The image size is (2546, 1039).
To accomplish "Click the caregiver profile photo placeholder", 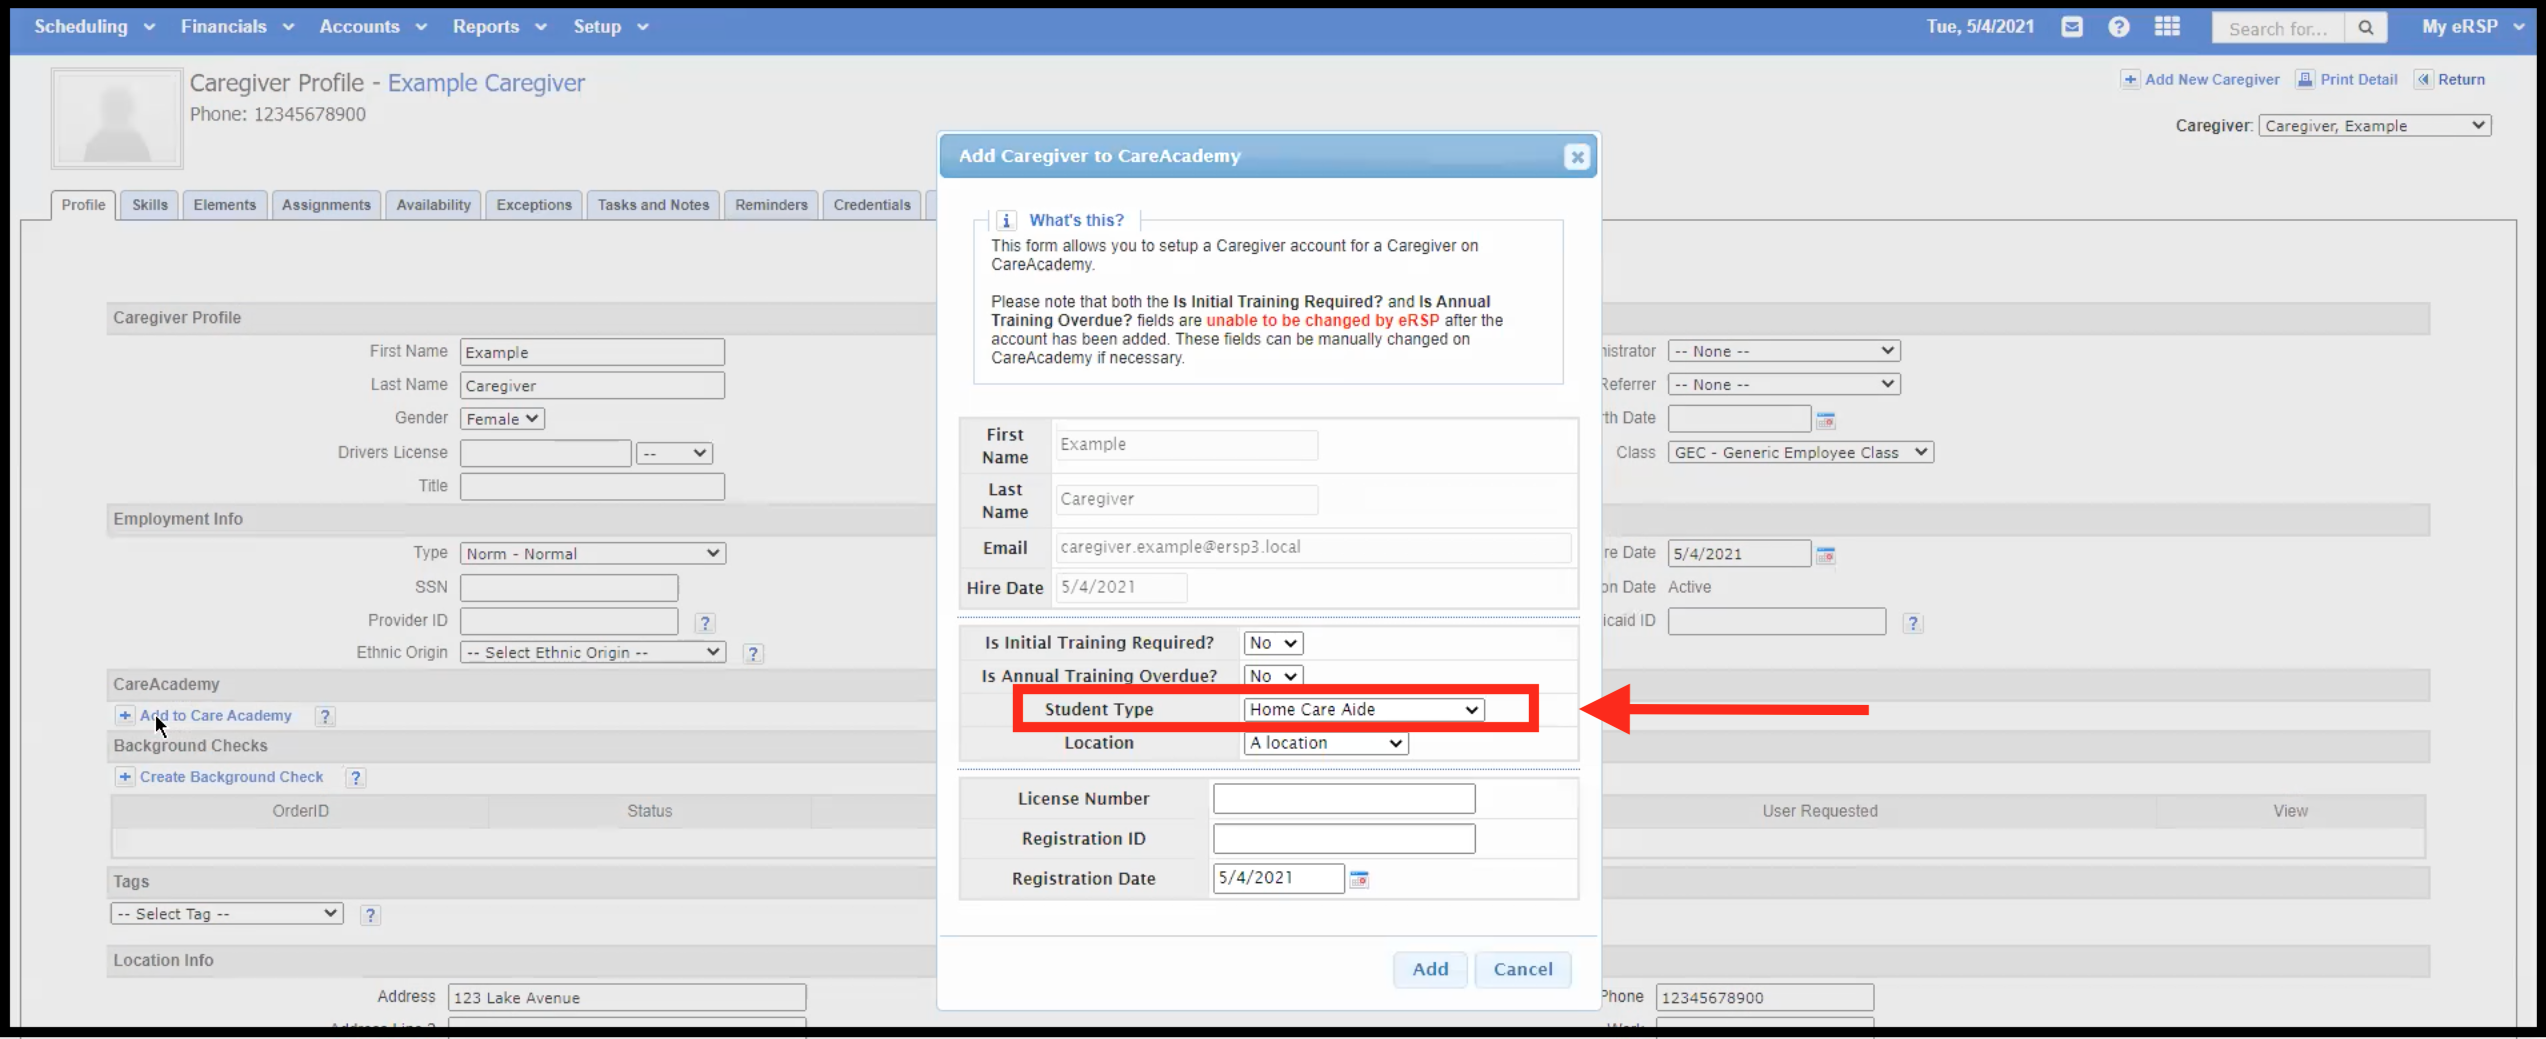I will 117,118.
